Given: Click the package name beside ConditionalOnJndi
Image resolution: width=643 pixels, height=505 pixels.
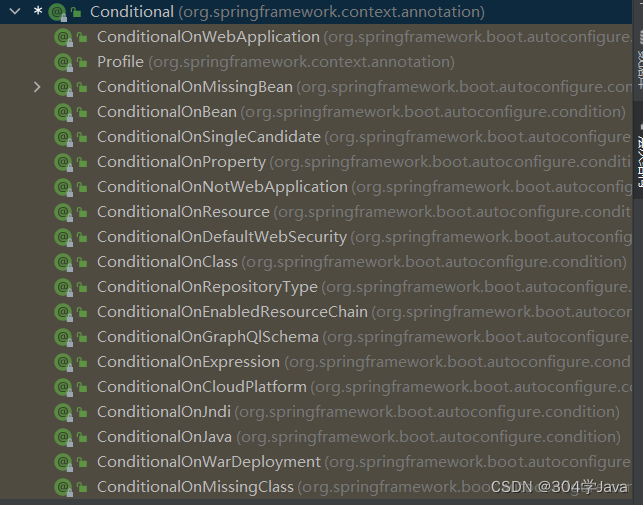Looking at the screenshot, I should tap(427, 413).
